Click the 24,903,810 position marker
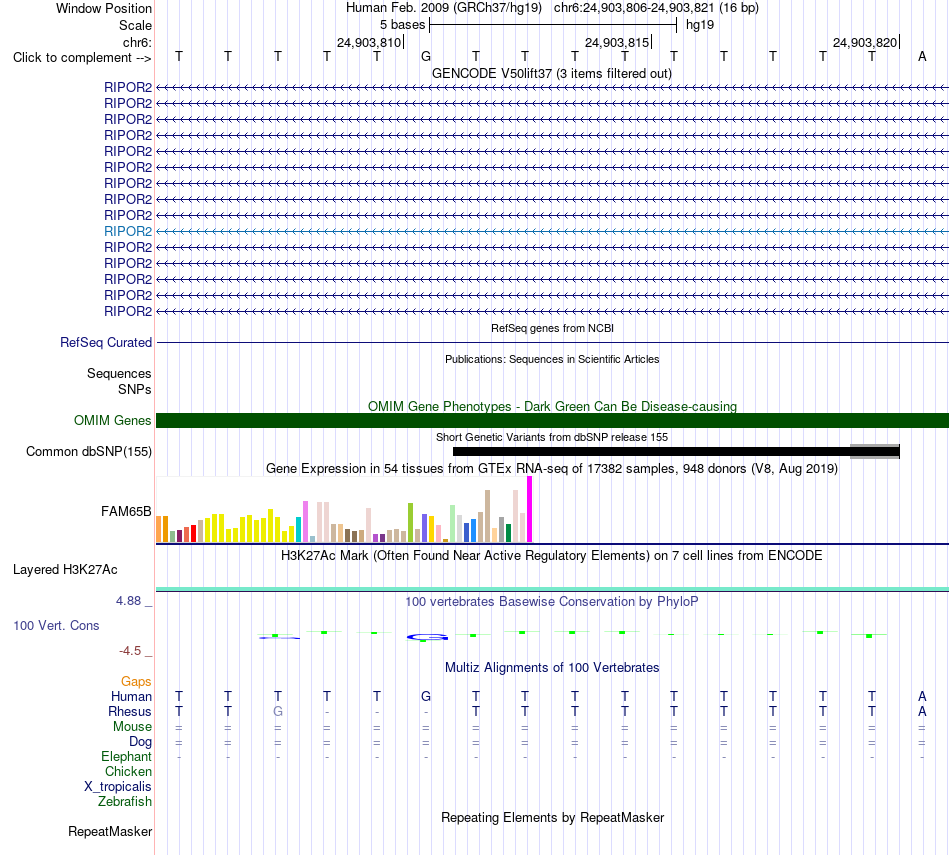This screenshot has width=950, height=855. tap(369, 42)
